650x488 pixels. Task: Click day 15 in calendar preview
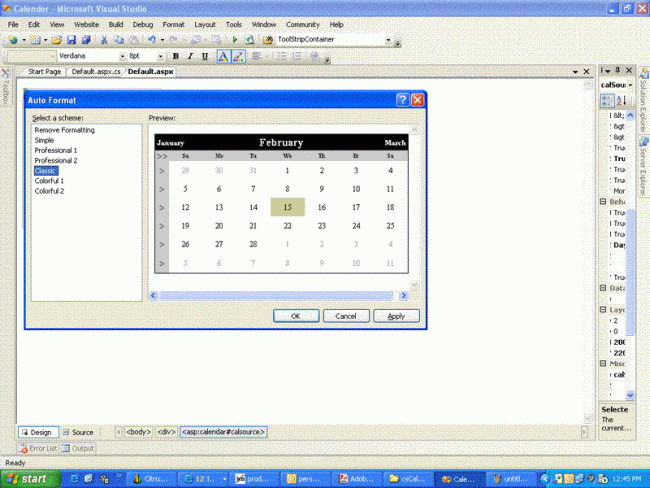click(x=287, y=207)
